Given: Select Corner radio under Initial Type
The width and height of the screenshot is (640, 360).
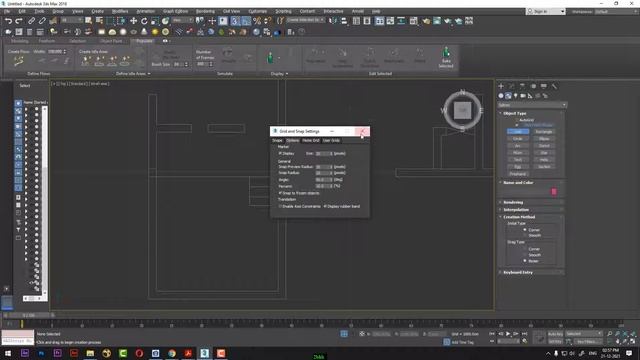Looking at the screenshot, I should click(525, 230).
